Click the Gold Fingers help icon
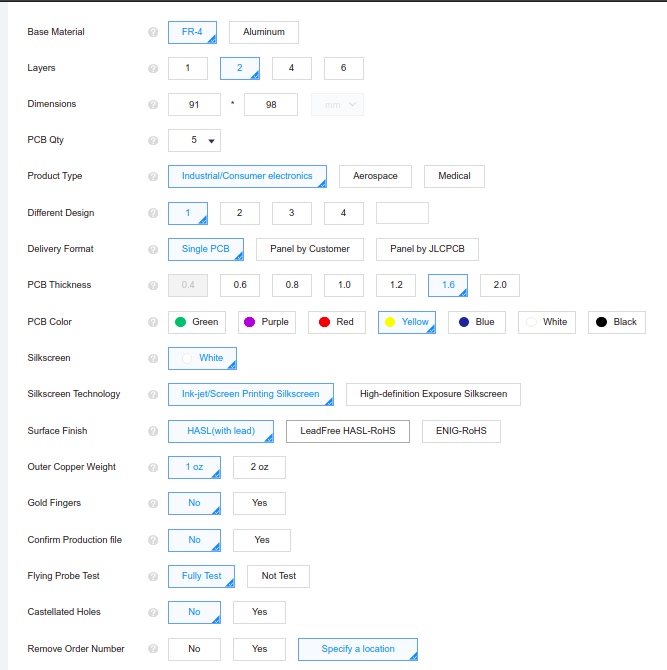 (153, 503)
